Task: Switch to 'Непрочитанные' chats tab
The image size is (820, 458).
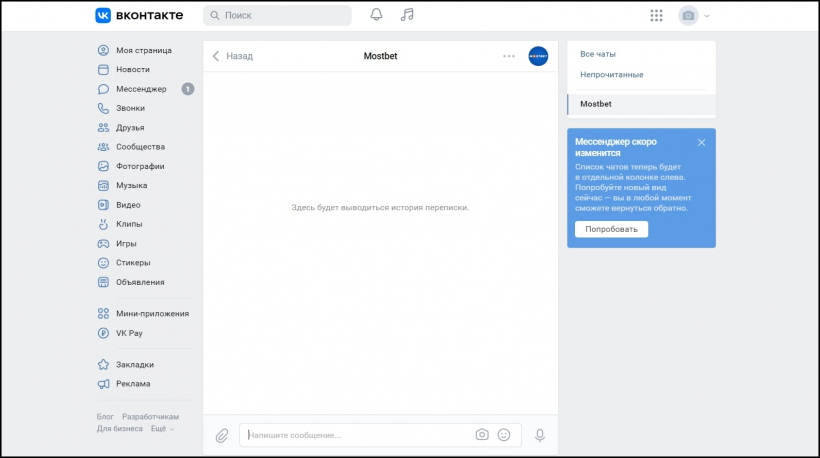Action: tap(611, 75)
